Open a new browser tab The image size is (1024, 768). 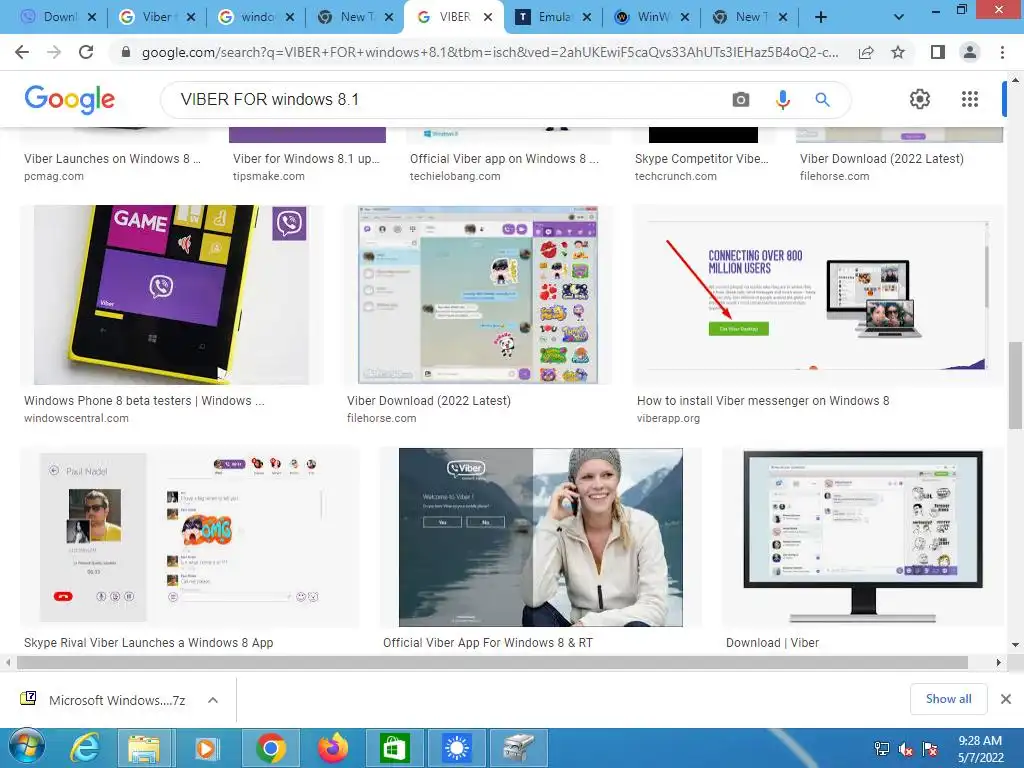821,18
